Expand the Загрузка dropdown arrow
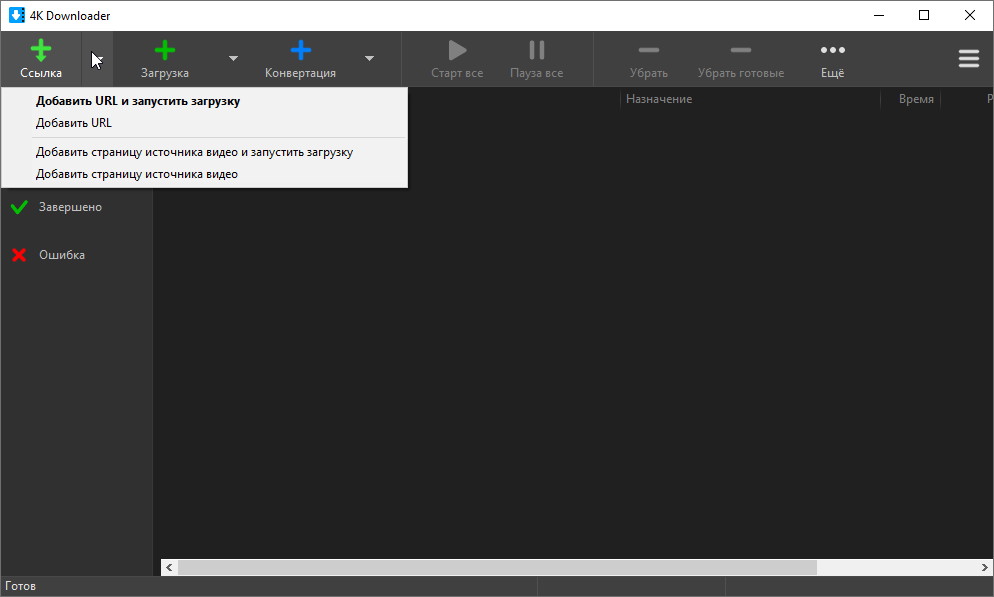This screenshot has width=994, height=597. coord(233,59)
